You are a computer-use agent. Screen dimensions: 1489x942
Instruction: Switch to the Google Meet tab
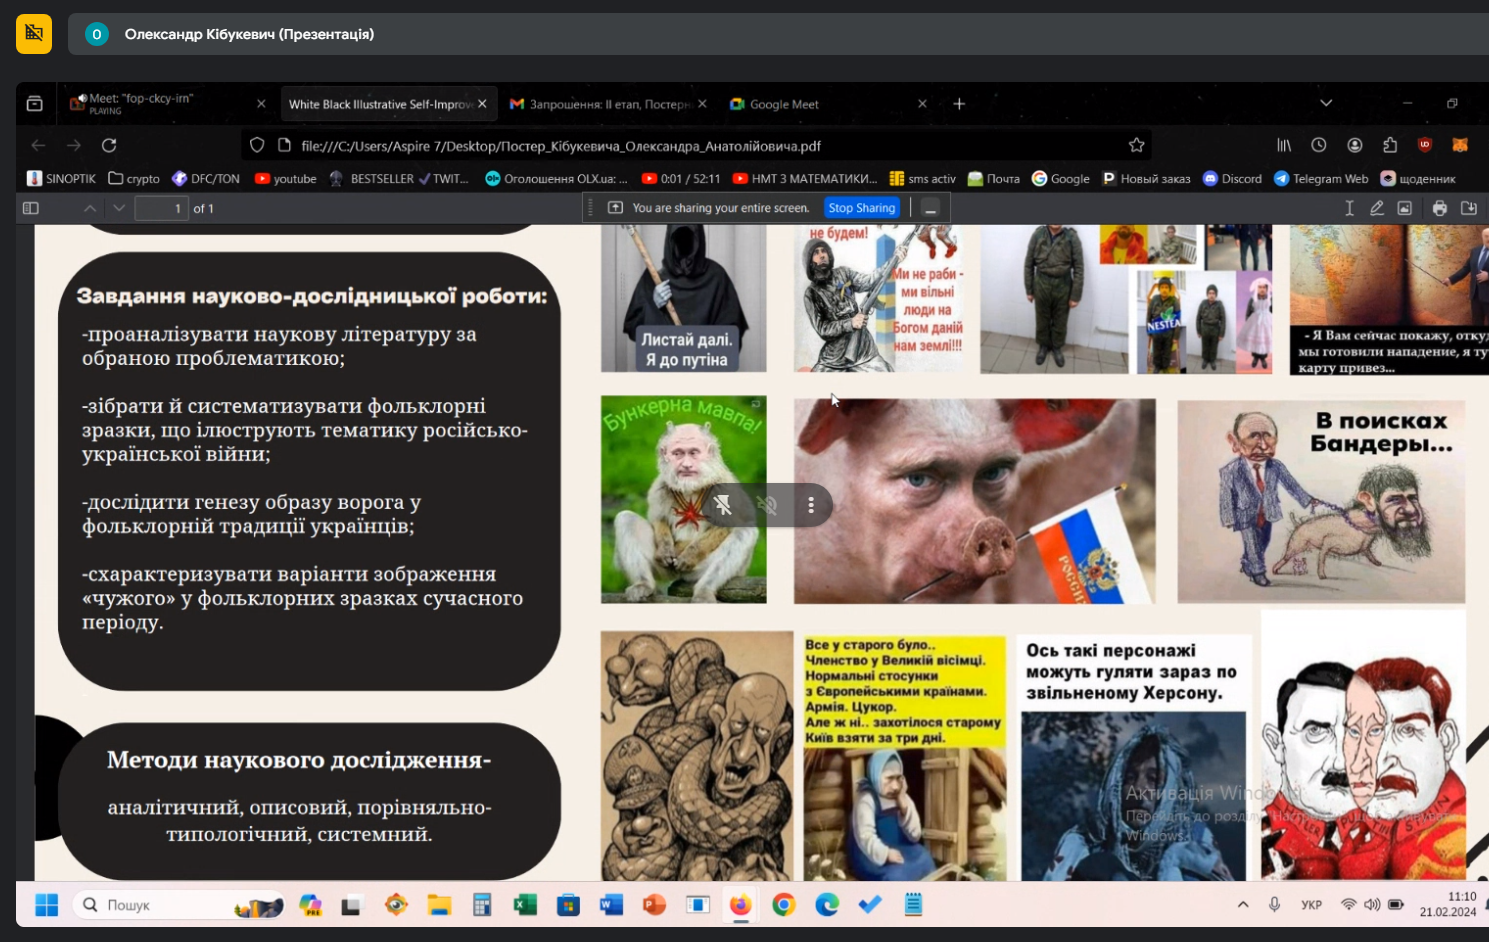[x=784, y=104]
